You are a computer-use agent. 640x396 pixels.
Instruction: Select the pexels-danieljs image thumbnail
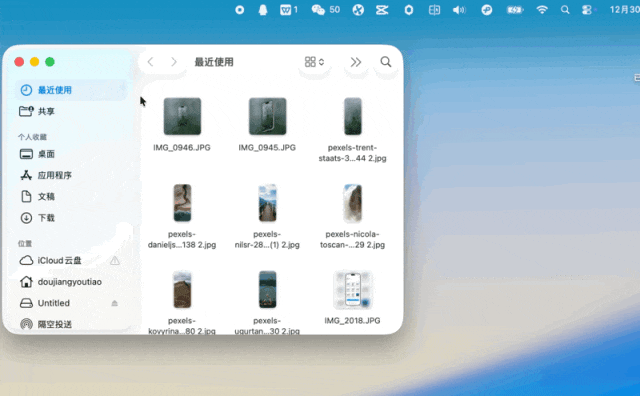point(182,203)
